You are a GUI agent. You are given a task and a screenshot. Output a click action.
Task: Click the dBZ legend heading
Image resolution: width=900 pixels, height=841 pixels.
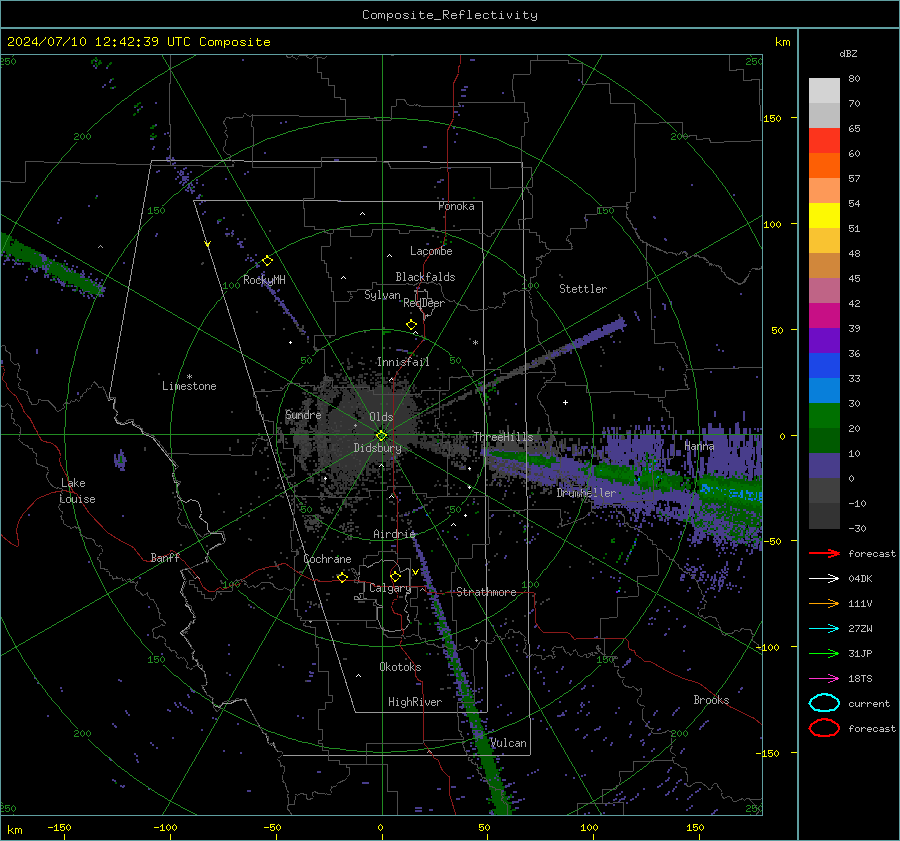(848, 53)
